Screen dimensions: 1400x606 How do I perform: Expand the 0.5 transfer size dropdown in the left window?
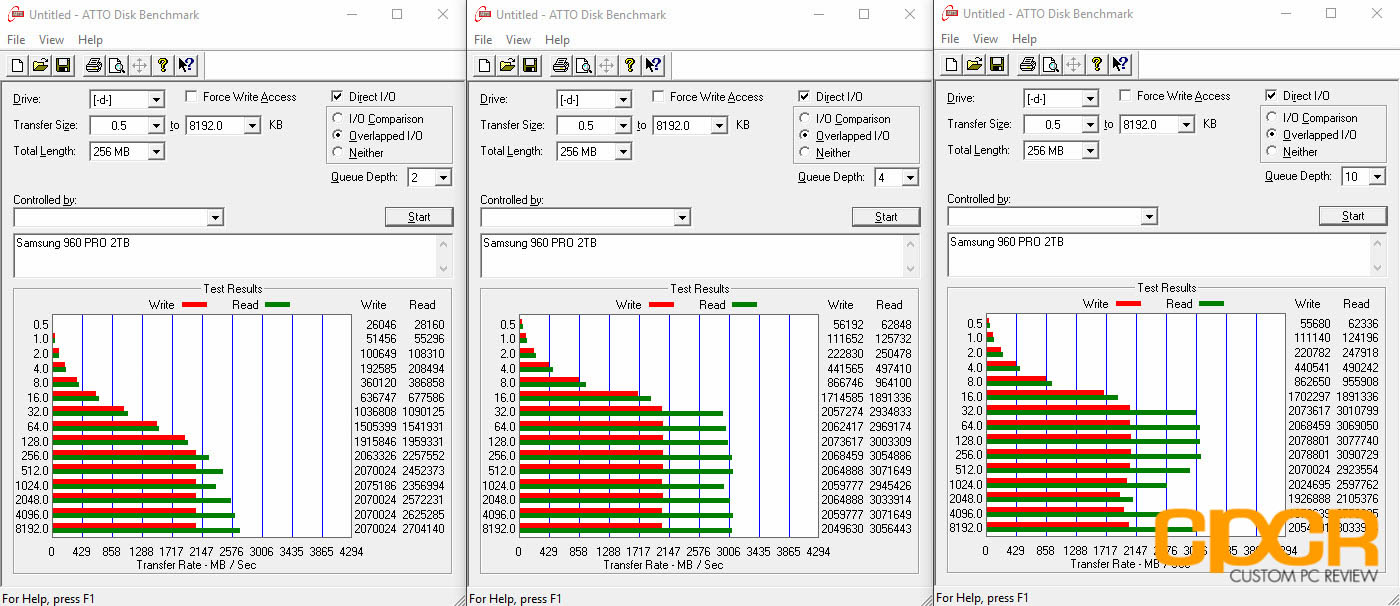pos(156,125)
